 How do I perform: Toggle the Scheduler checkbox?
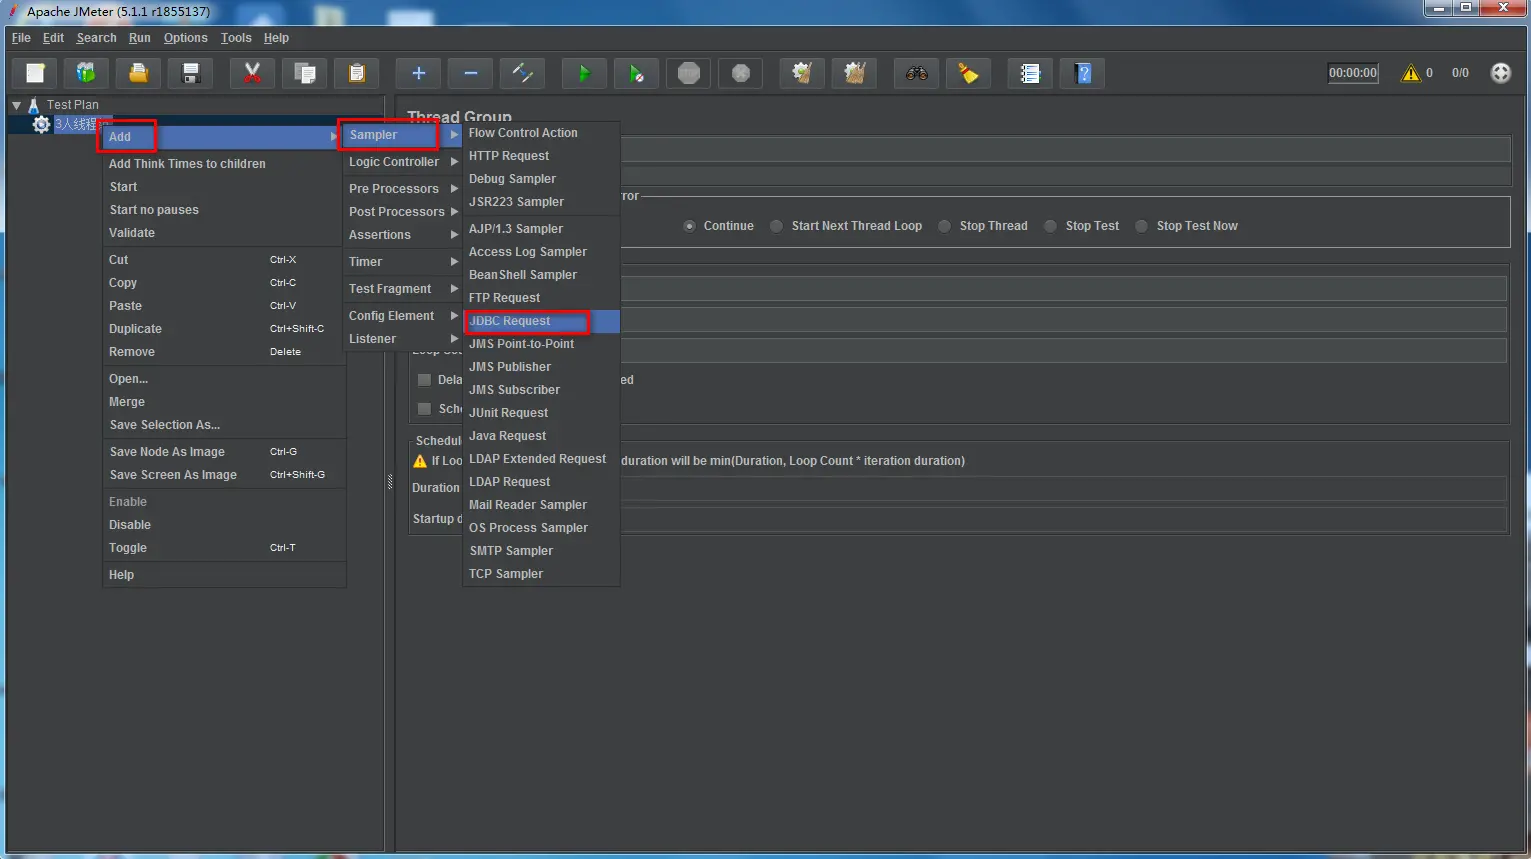click(424, 409)
